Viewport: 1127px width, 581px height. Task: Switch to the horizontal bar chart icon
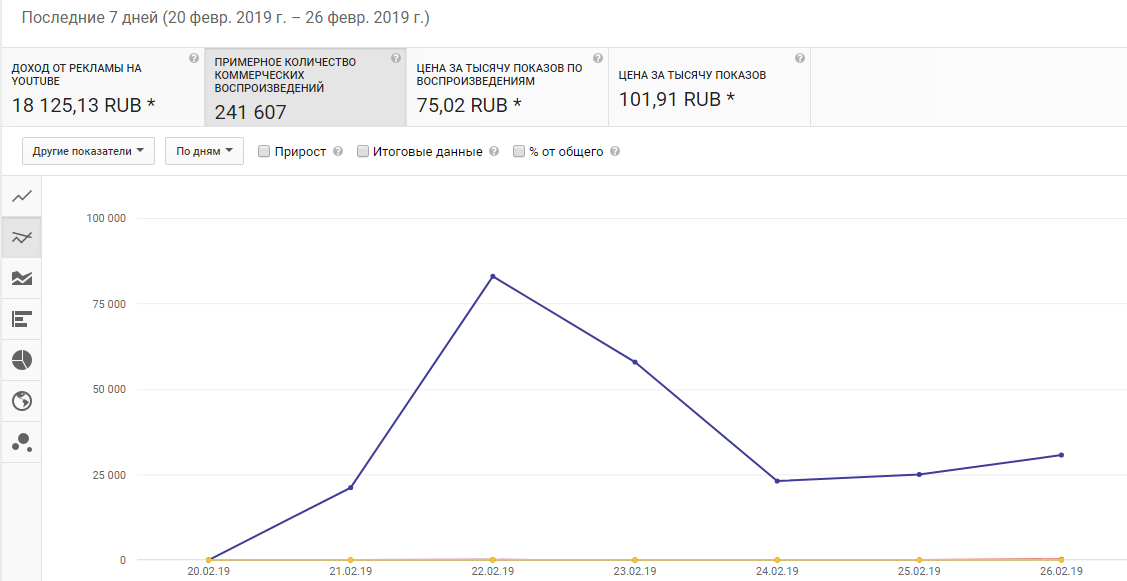click(22, 319)
